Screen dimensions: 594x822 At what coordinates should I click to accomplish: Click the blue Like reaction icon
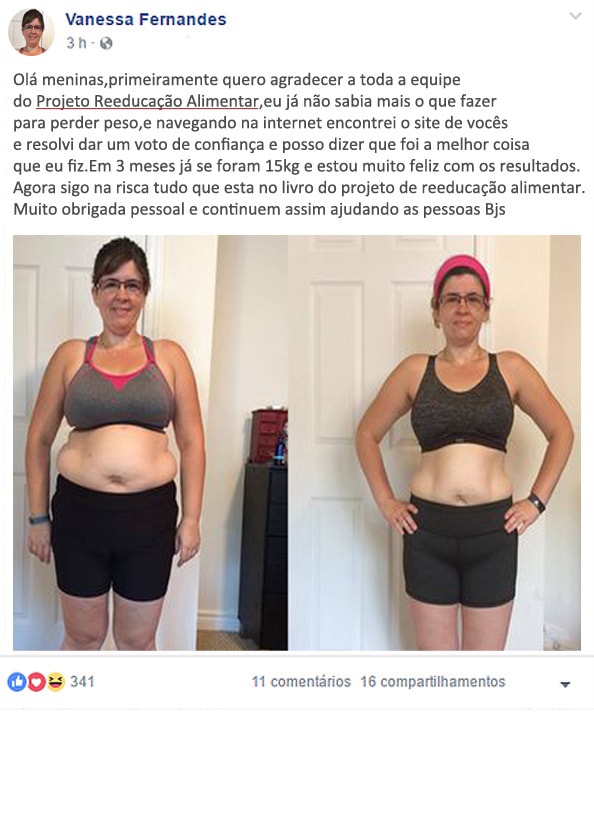17,682
